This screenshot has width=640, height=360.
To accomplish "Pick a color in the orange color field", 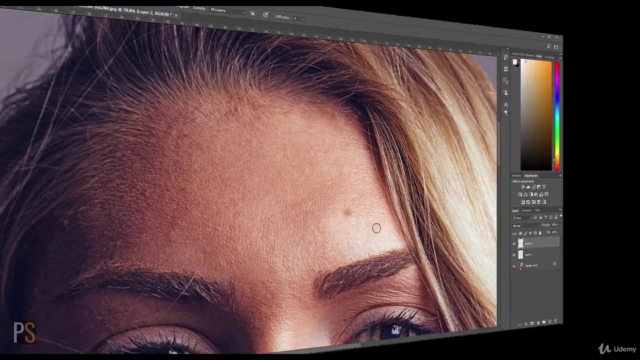I will point(536,115).
